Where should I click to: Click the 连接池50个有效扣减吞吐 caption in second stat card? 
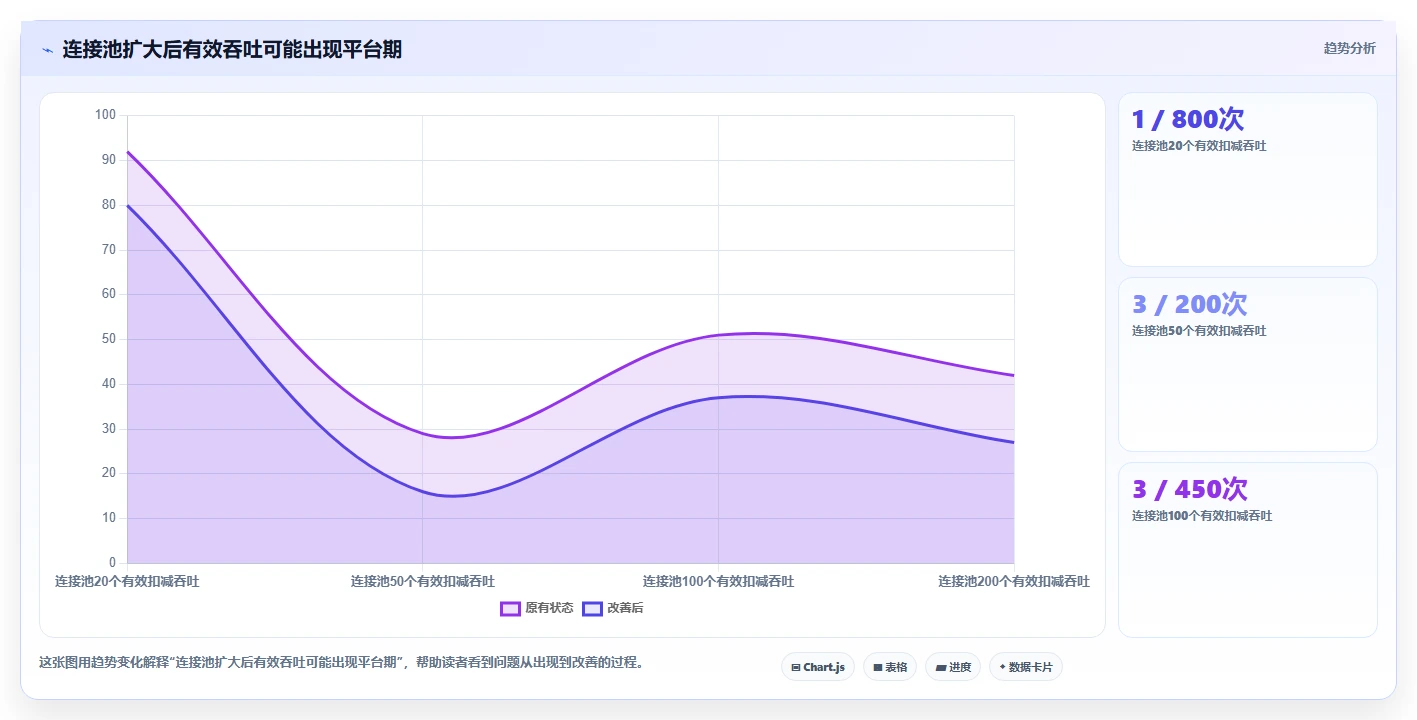coord(1199,331)
